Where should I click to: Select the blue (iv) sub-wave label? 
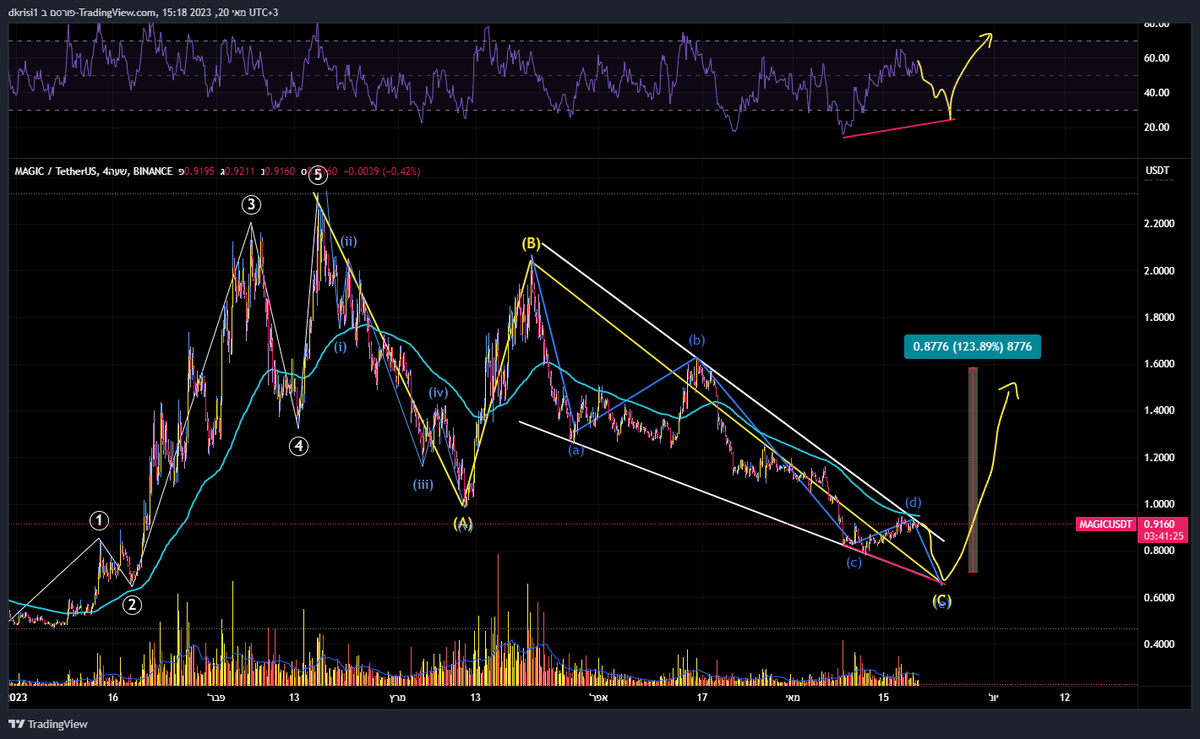click(x=438, y=393)
